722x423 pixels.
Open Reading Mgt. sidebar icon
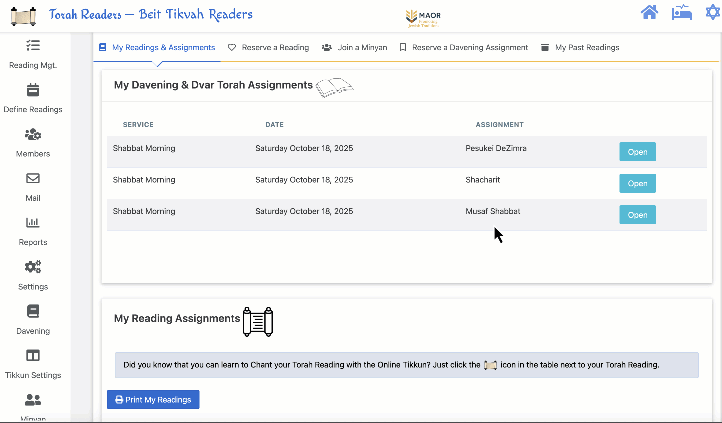tap(33, 46)
